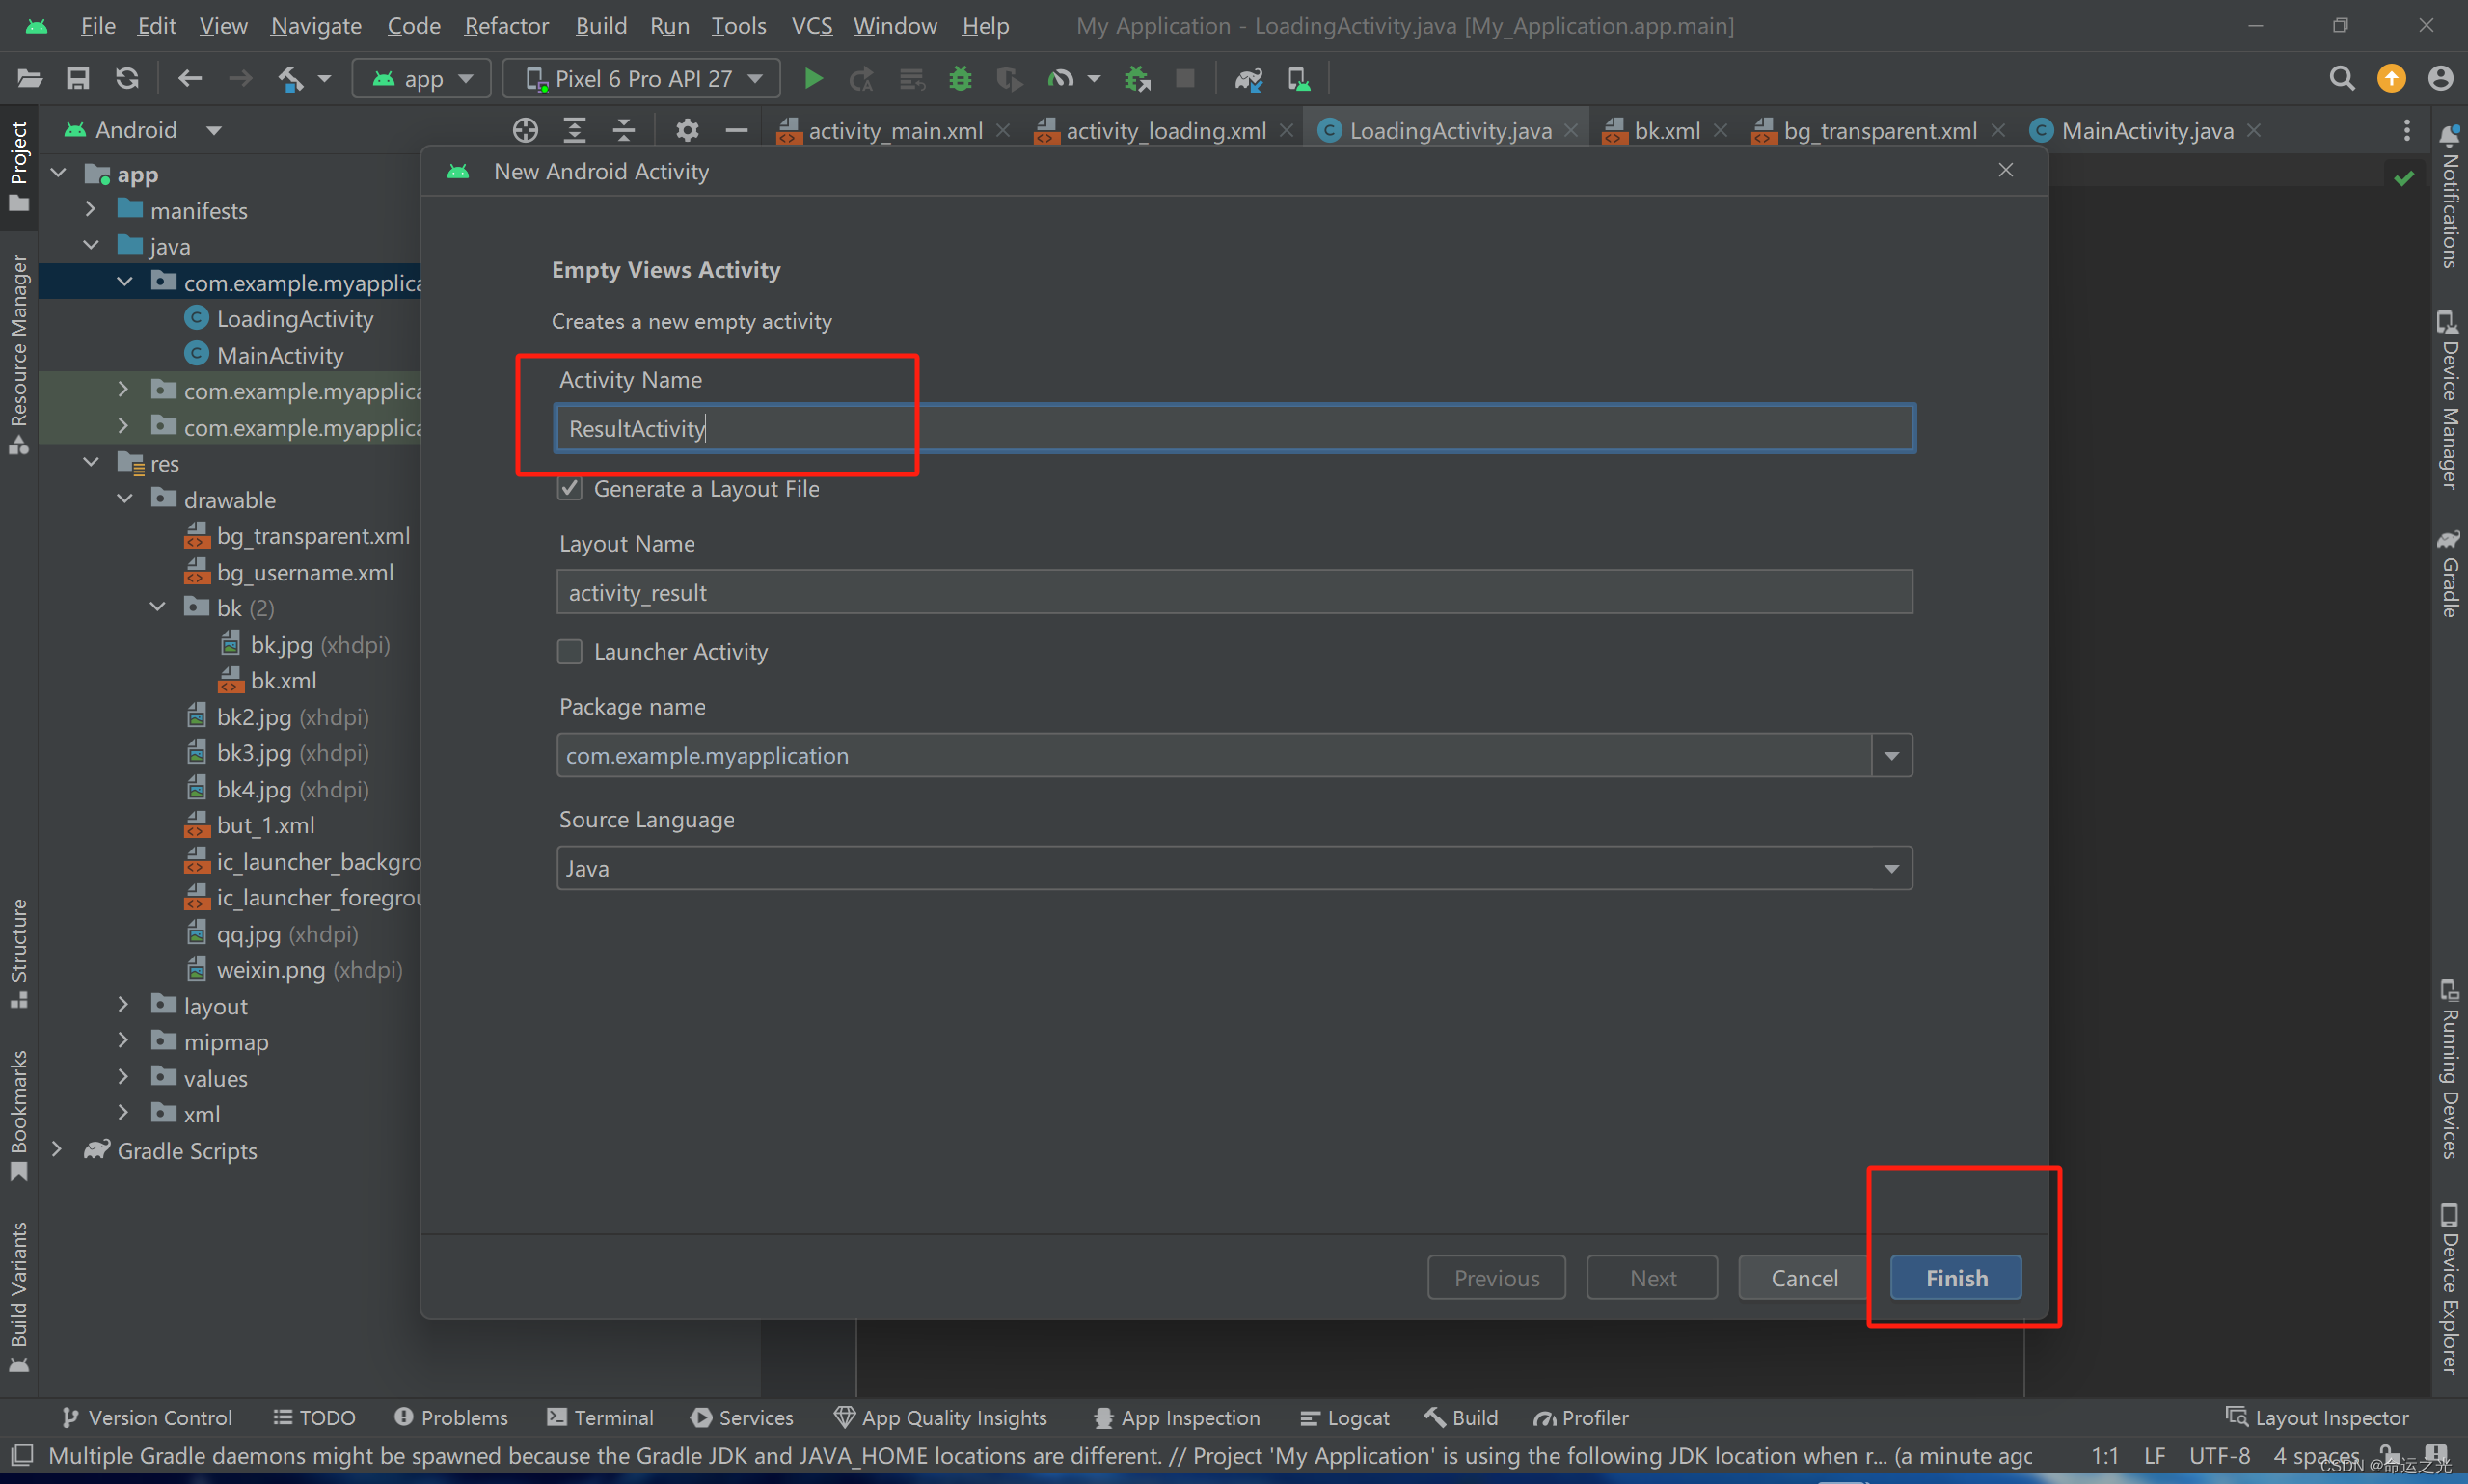Expand the layout folder in tree
2468x1484 pixels.
123,1005
